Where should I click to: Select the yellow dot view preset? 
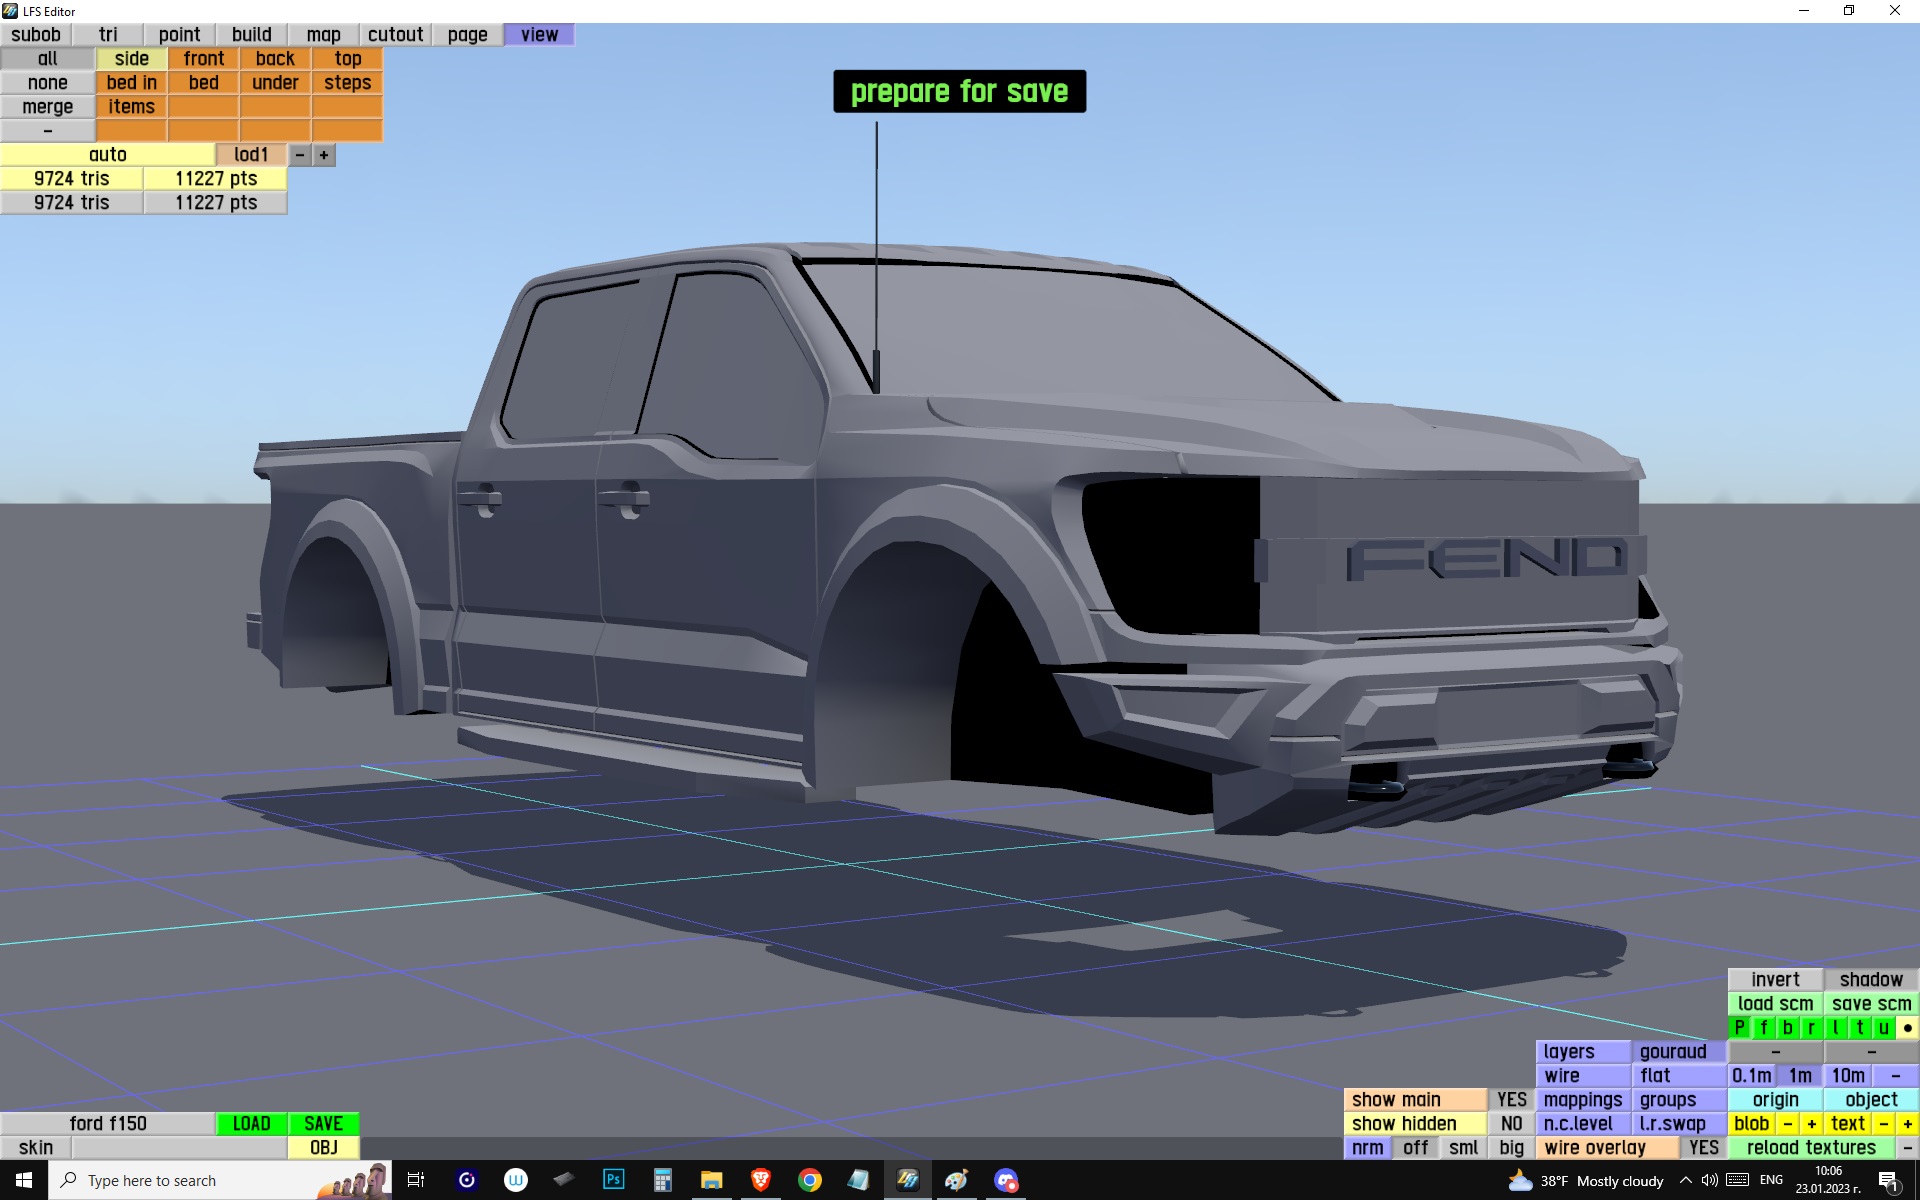pos(1907,1028)
